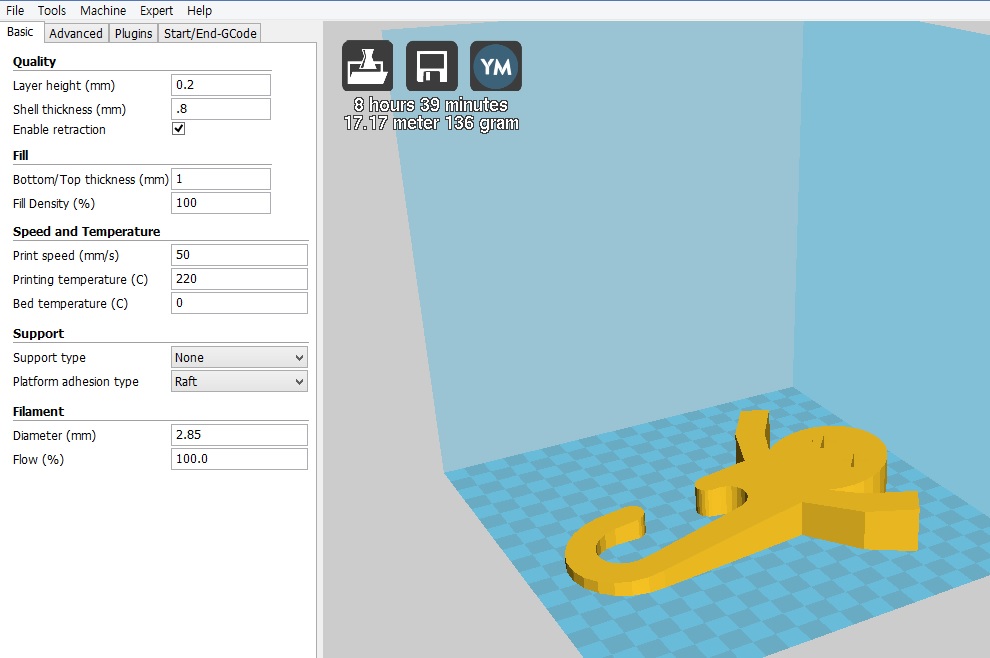Click the 'Quality' section heading
This screenshot has height=658, width=990.
pyautogui.click(x=35, y=61)
